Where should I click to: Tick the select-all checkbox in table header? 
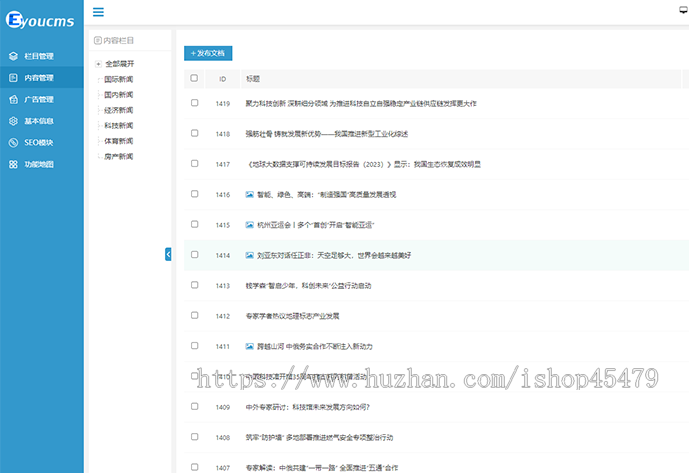(194, 78)
